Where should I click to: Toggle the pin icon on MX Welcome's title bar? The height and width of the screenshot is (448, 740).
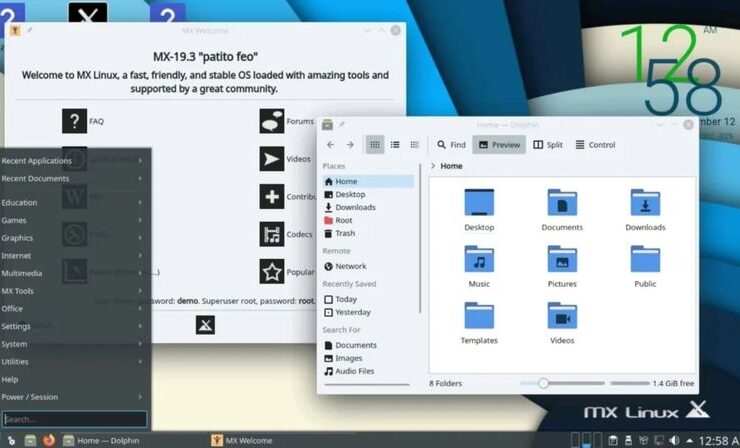tap(29, 30)
